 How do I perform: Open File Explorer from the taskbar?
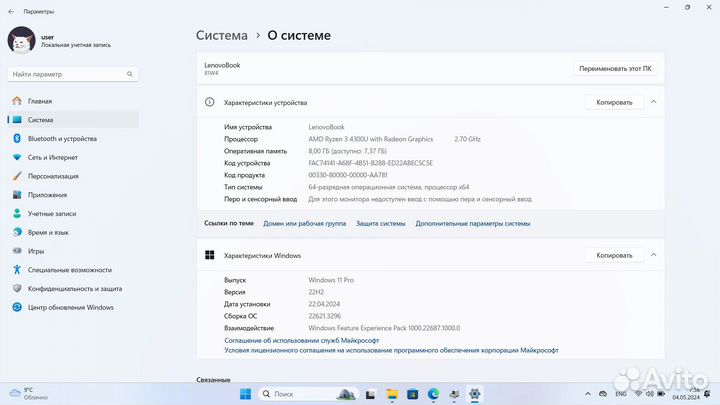click(392, 394)
